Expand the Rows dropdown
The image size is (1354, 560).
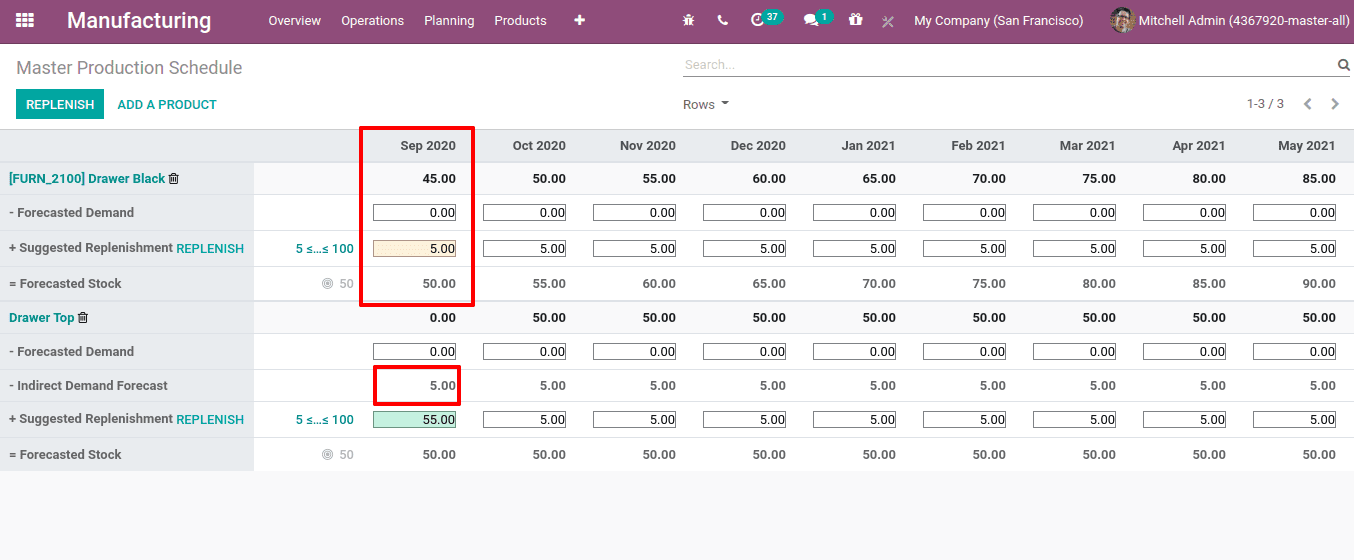point(705,105)
